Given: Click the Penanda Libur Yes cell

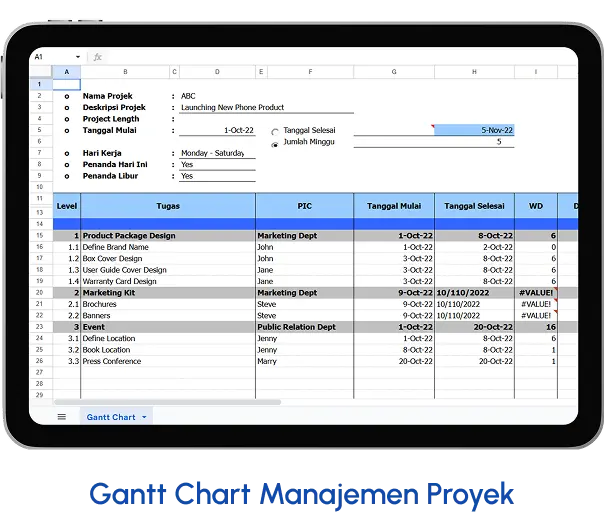Looking at the screenshot, I should pyautogui.click(x=217, y=176).
